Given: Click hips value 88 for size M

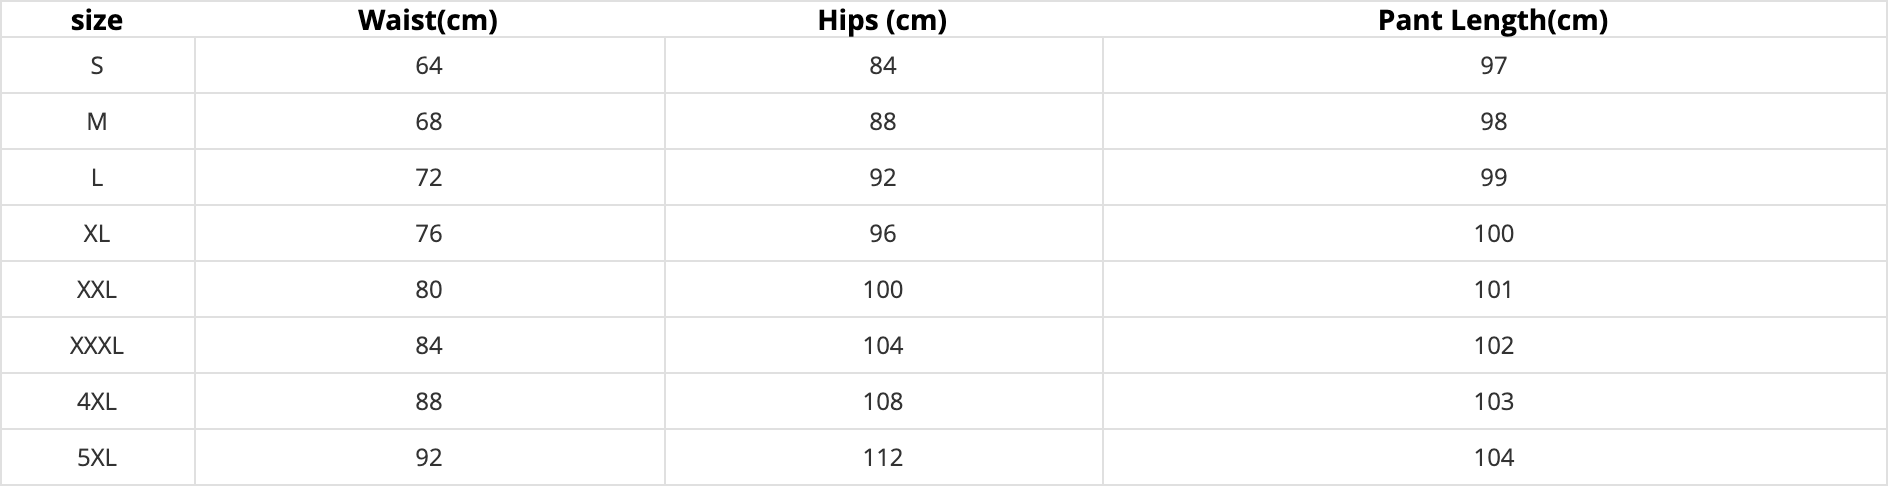Looking at the screenshot, I should (883, 122).
